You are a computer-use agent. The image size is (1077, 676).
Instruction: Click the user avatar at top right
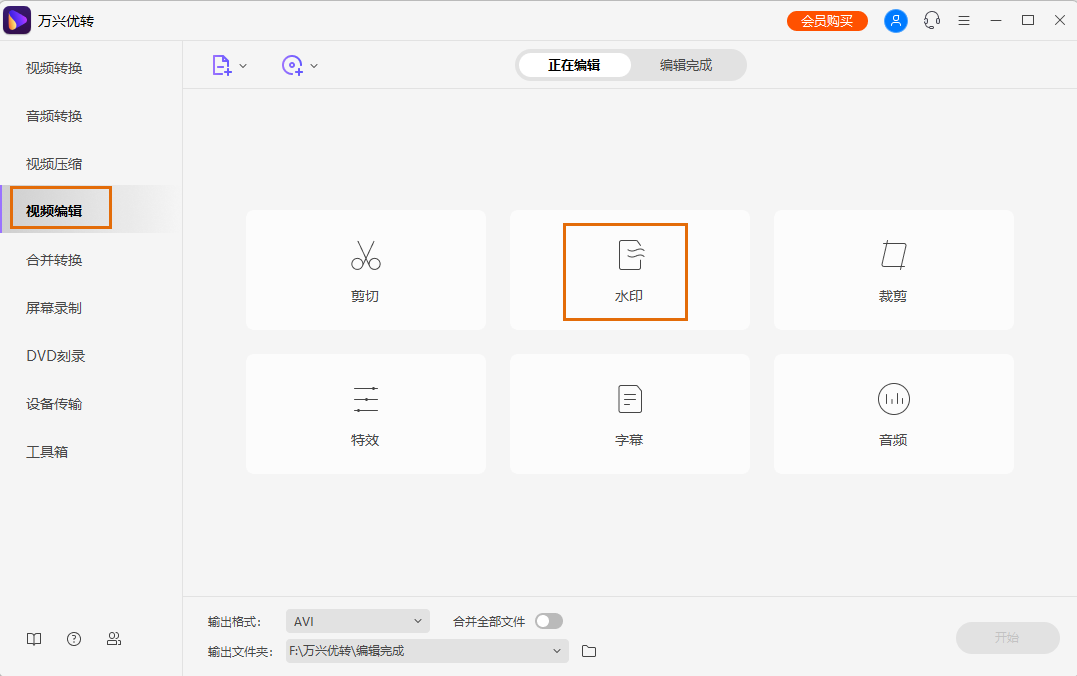tap(895, 20)
